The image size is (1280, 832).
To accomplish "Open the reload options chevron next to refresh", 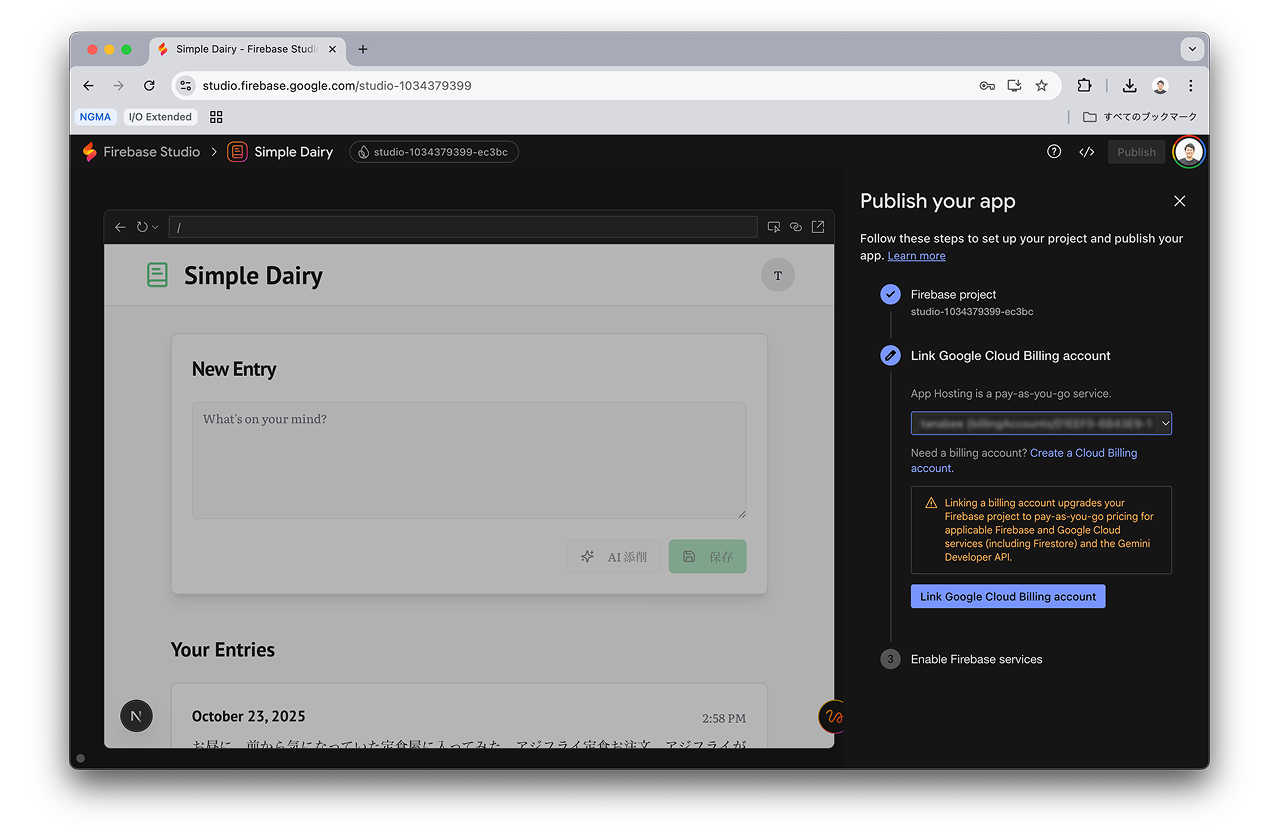I will coord(153,226).
